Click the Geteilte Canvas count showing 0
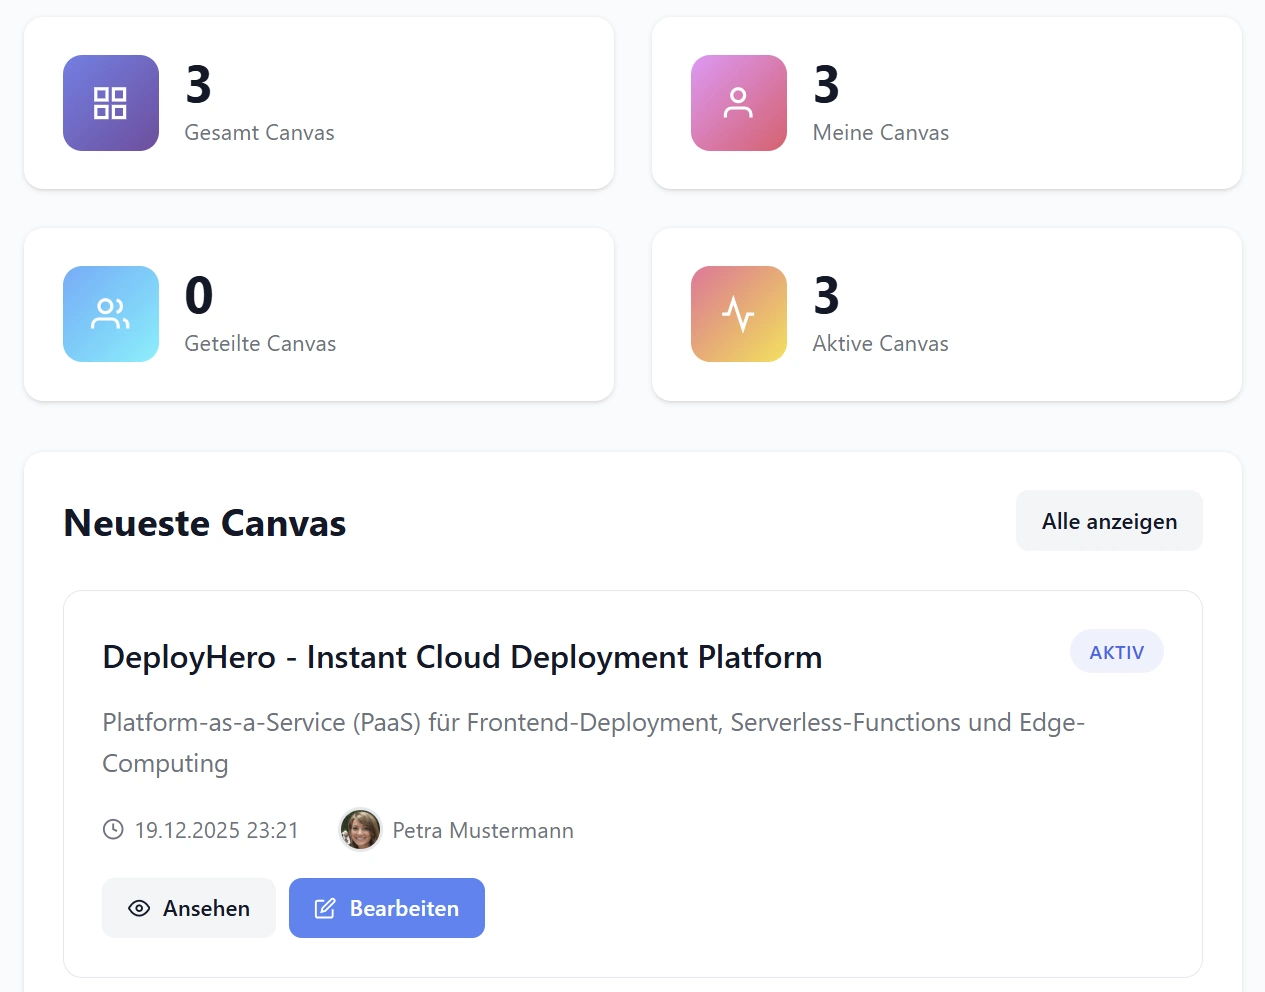The width and height of the screenshot is (1265, 992). pos(198,294)
